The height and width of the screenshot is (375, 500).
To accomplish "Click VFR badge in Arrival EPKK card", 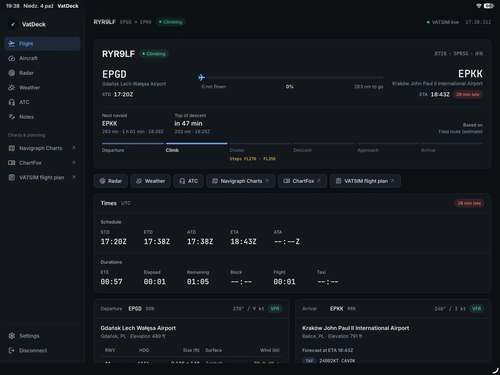I will click(x=477, y=309).
